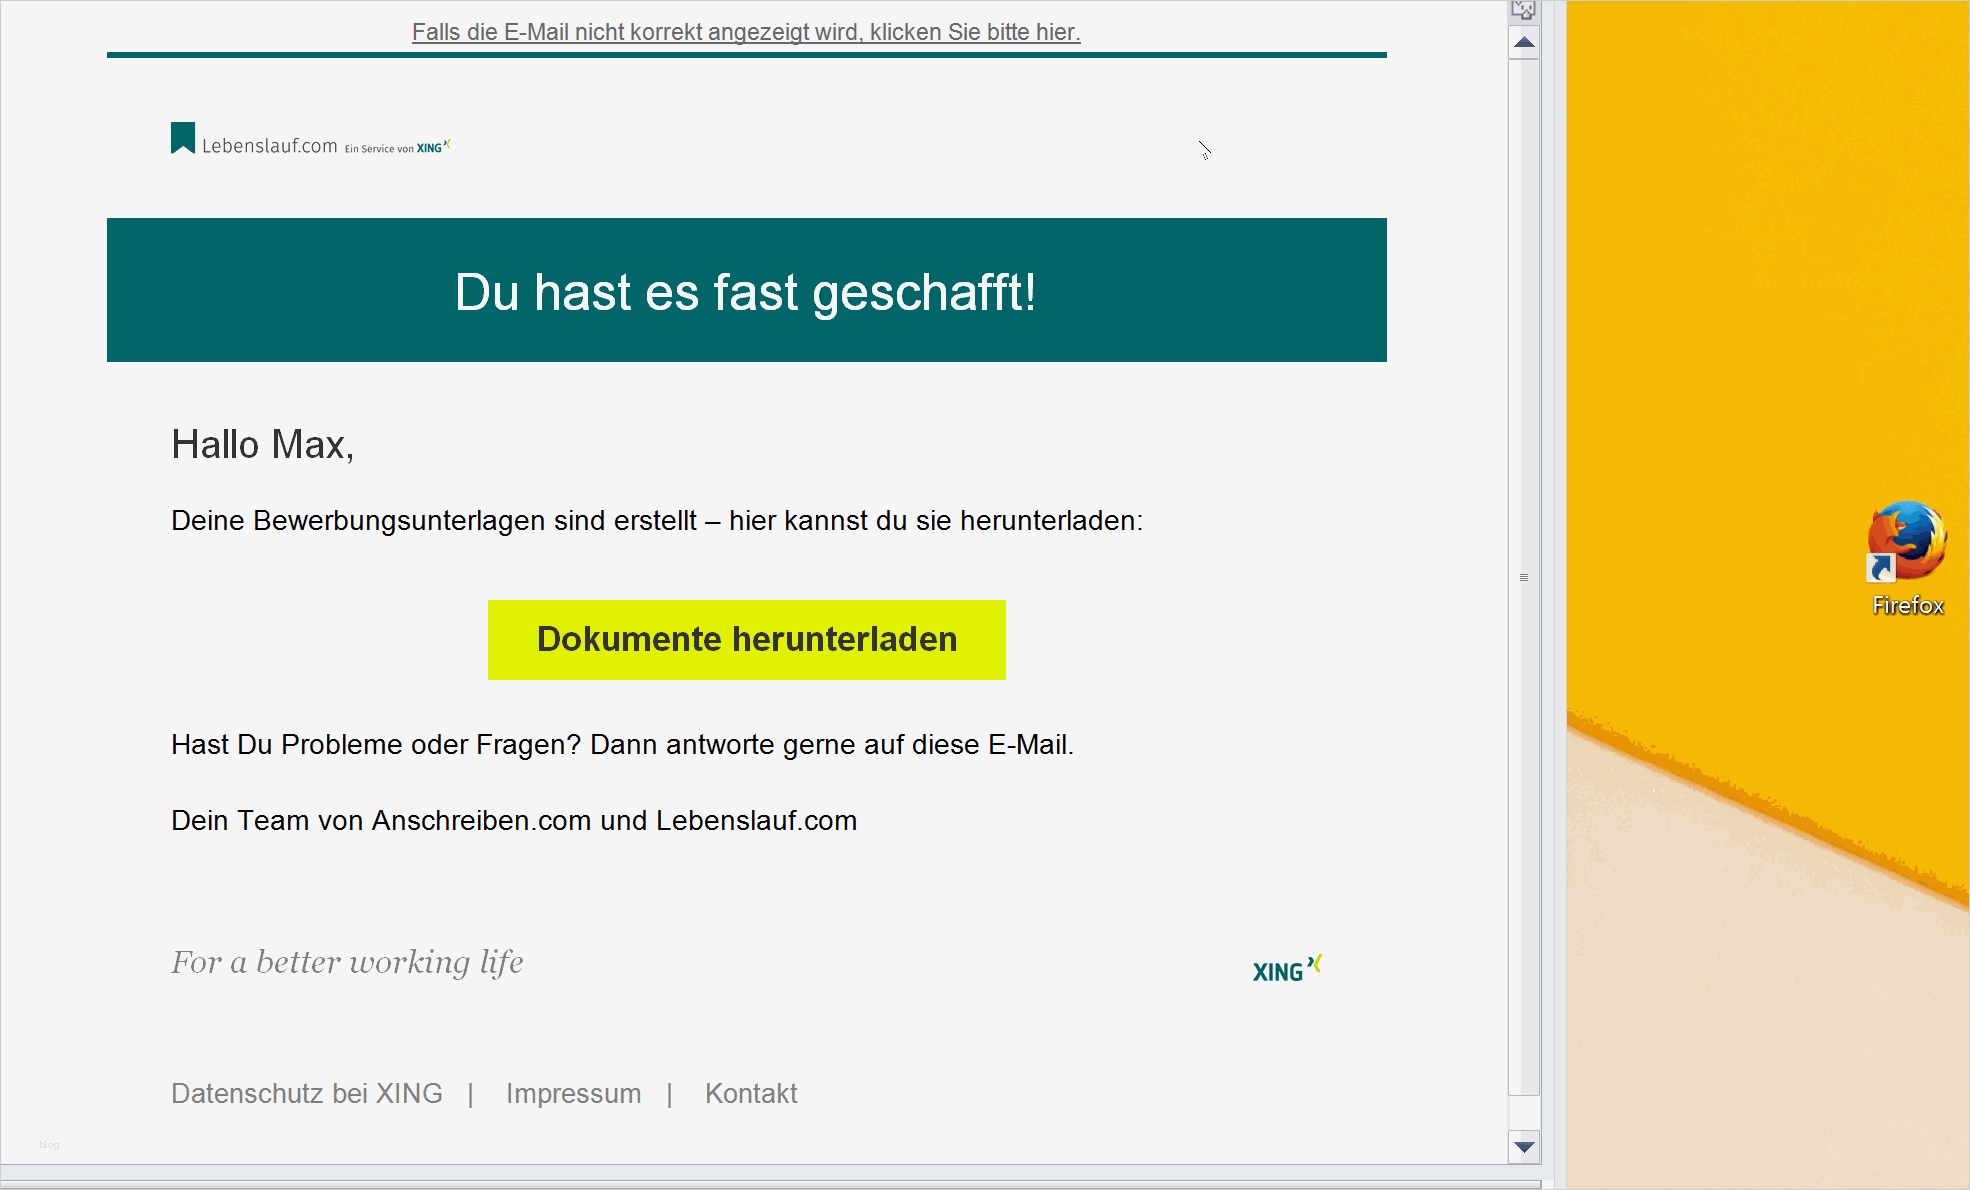The height and width of the screenshot is (1190, 1970).
Task: Click the scroll up arrow
Action: click(x=1524, y=43)
